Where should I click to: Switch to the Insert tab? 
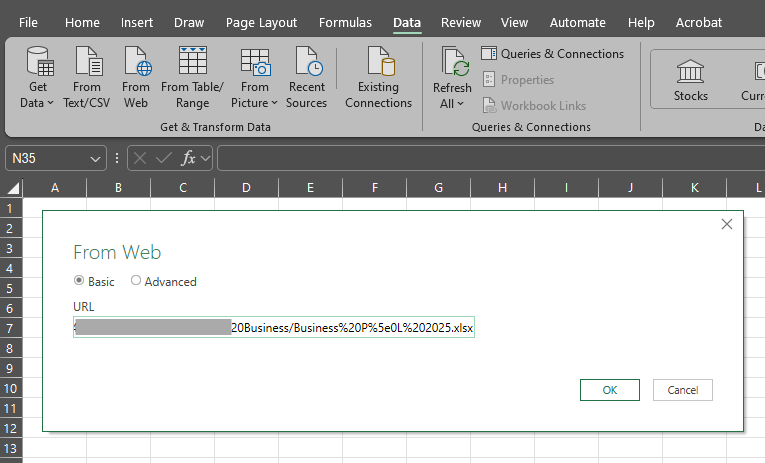[x=137, y=22]
